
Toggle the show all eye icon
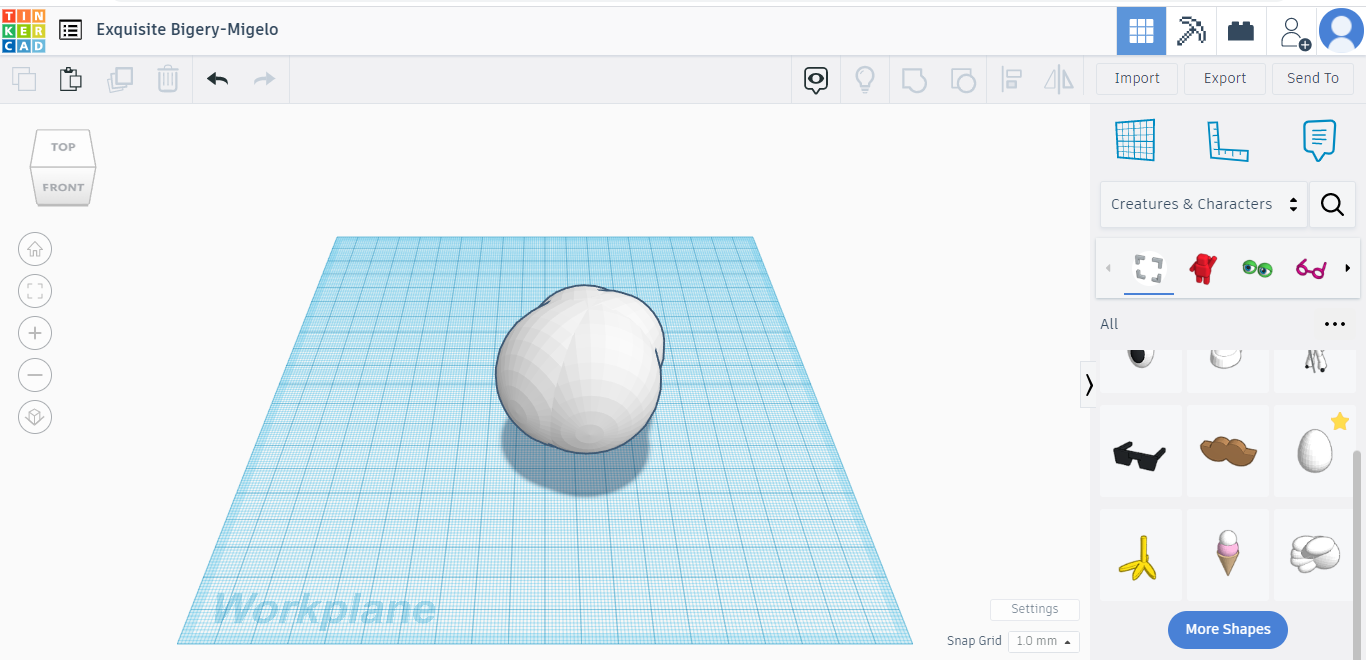click(816, 79)
